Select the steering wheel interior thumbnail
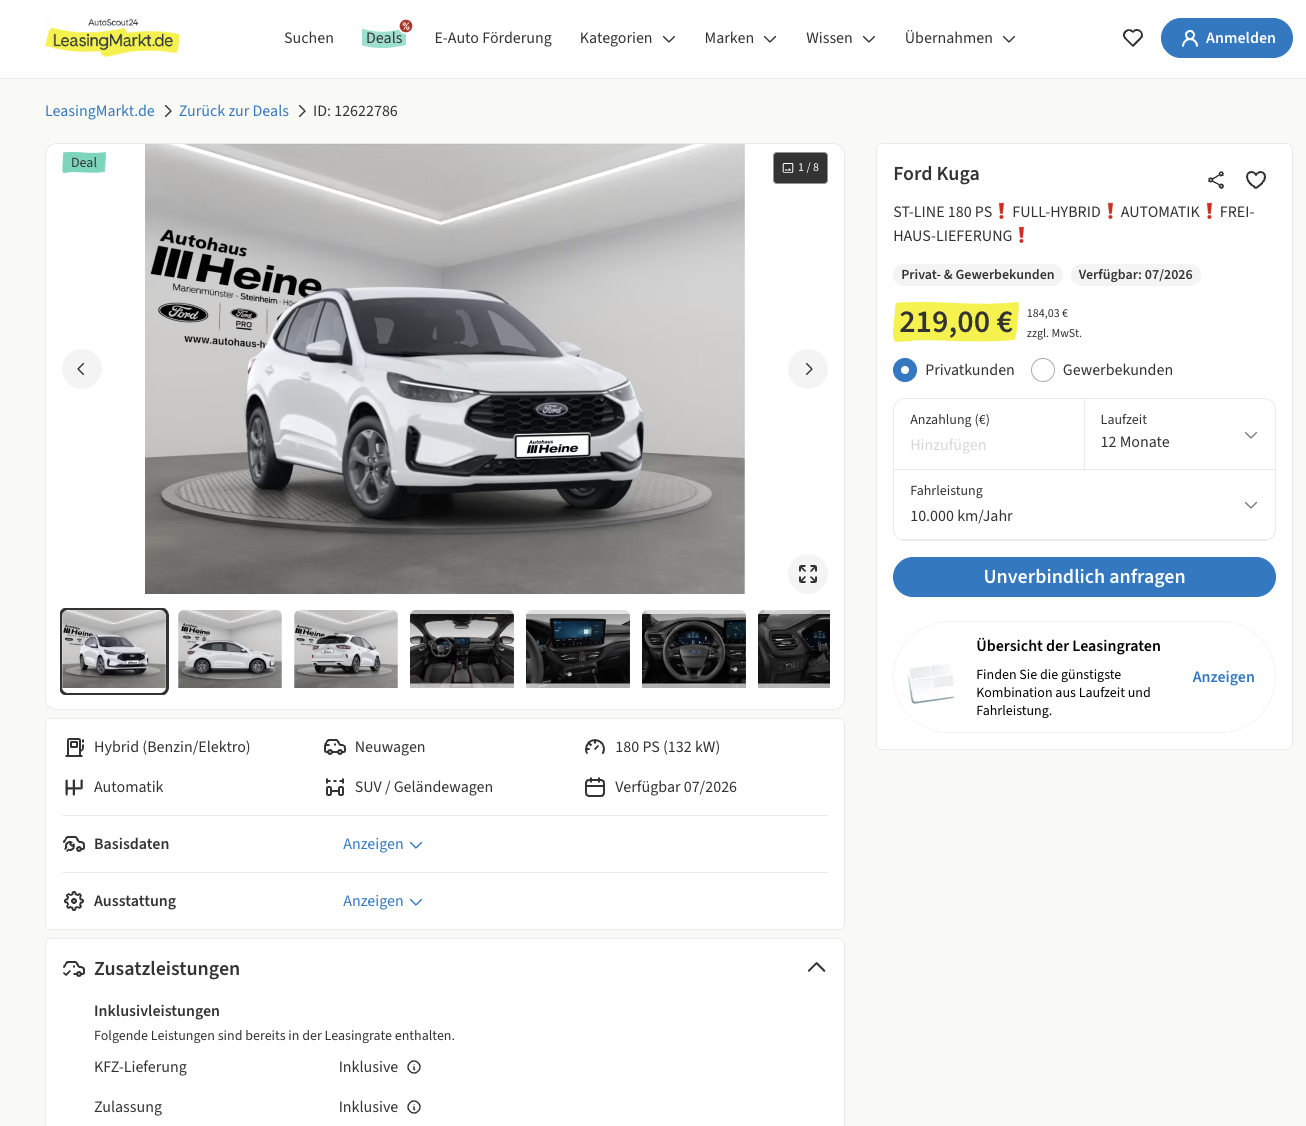This screenshot has width=1306, height=1126. pyautogui.click(x=693, y=649)
